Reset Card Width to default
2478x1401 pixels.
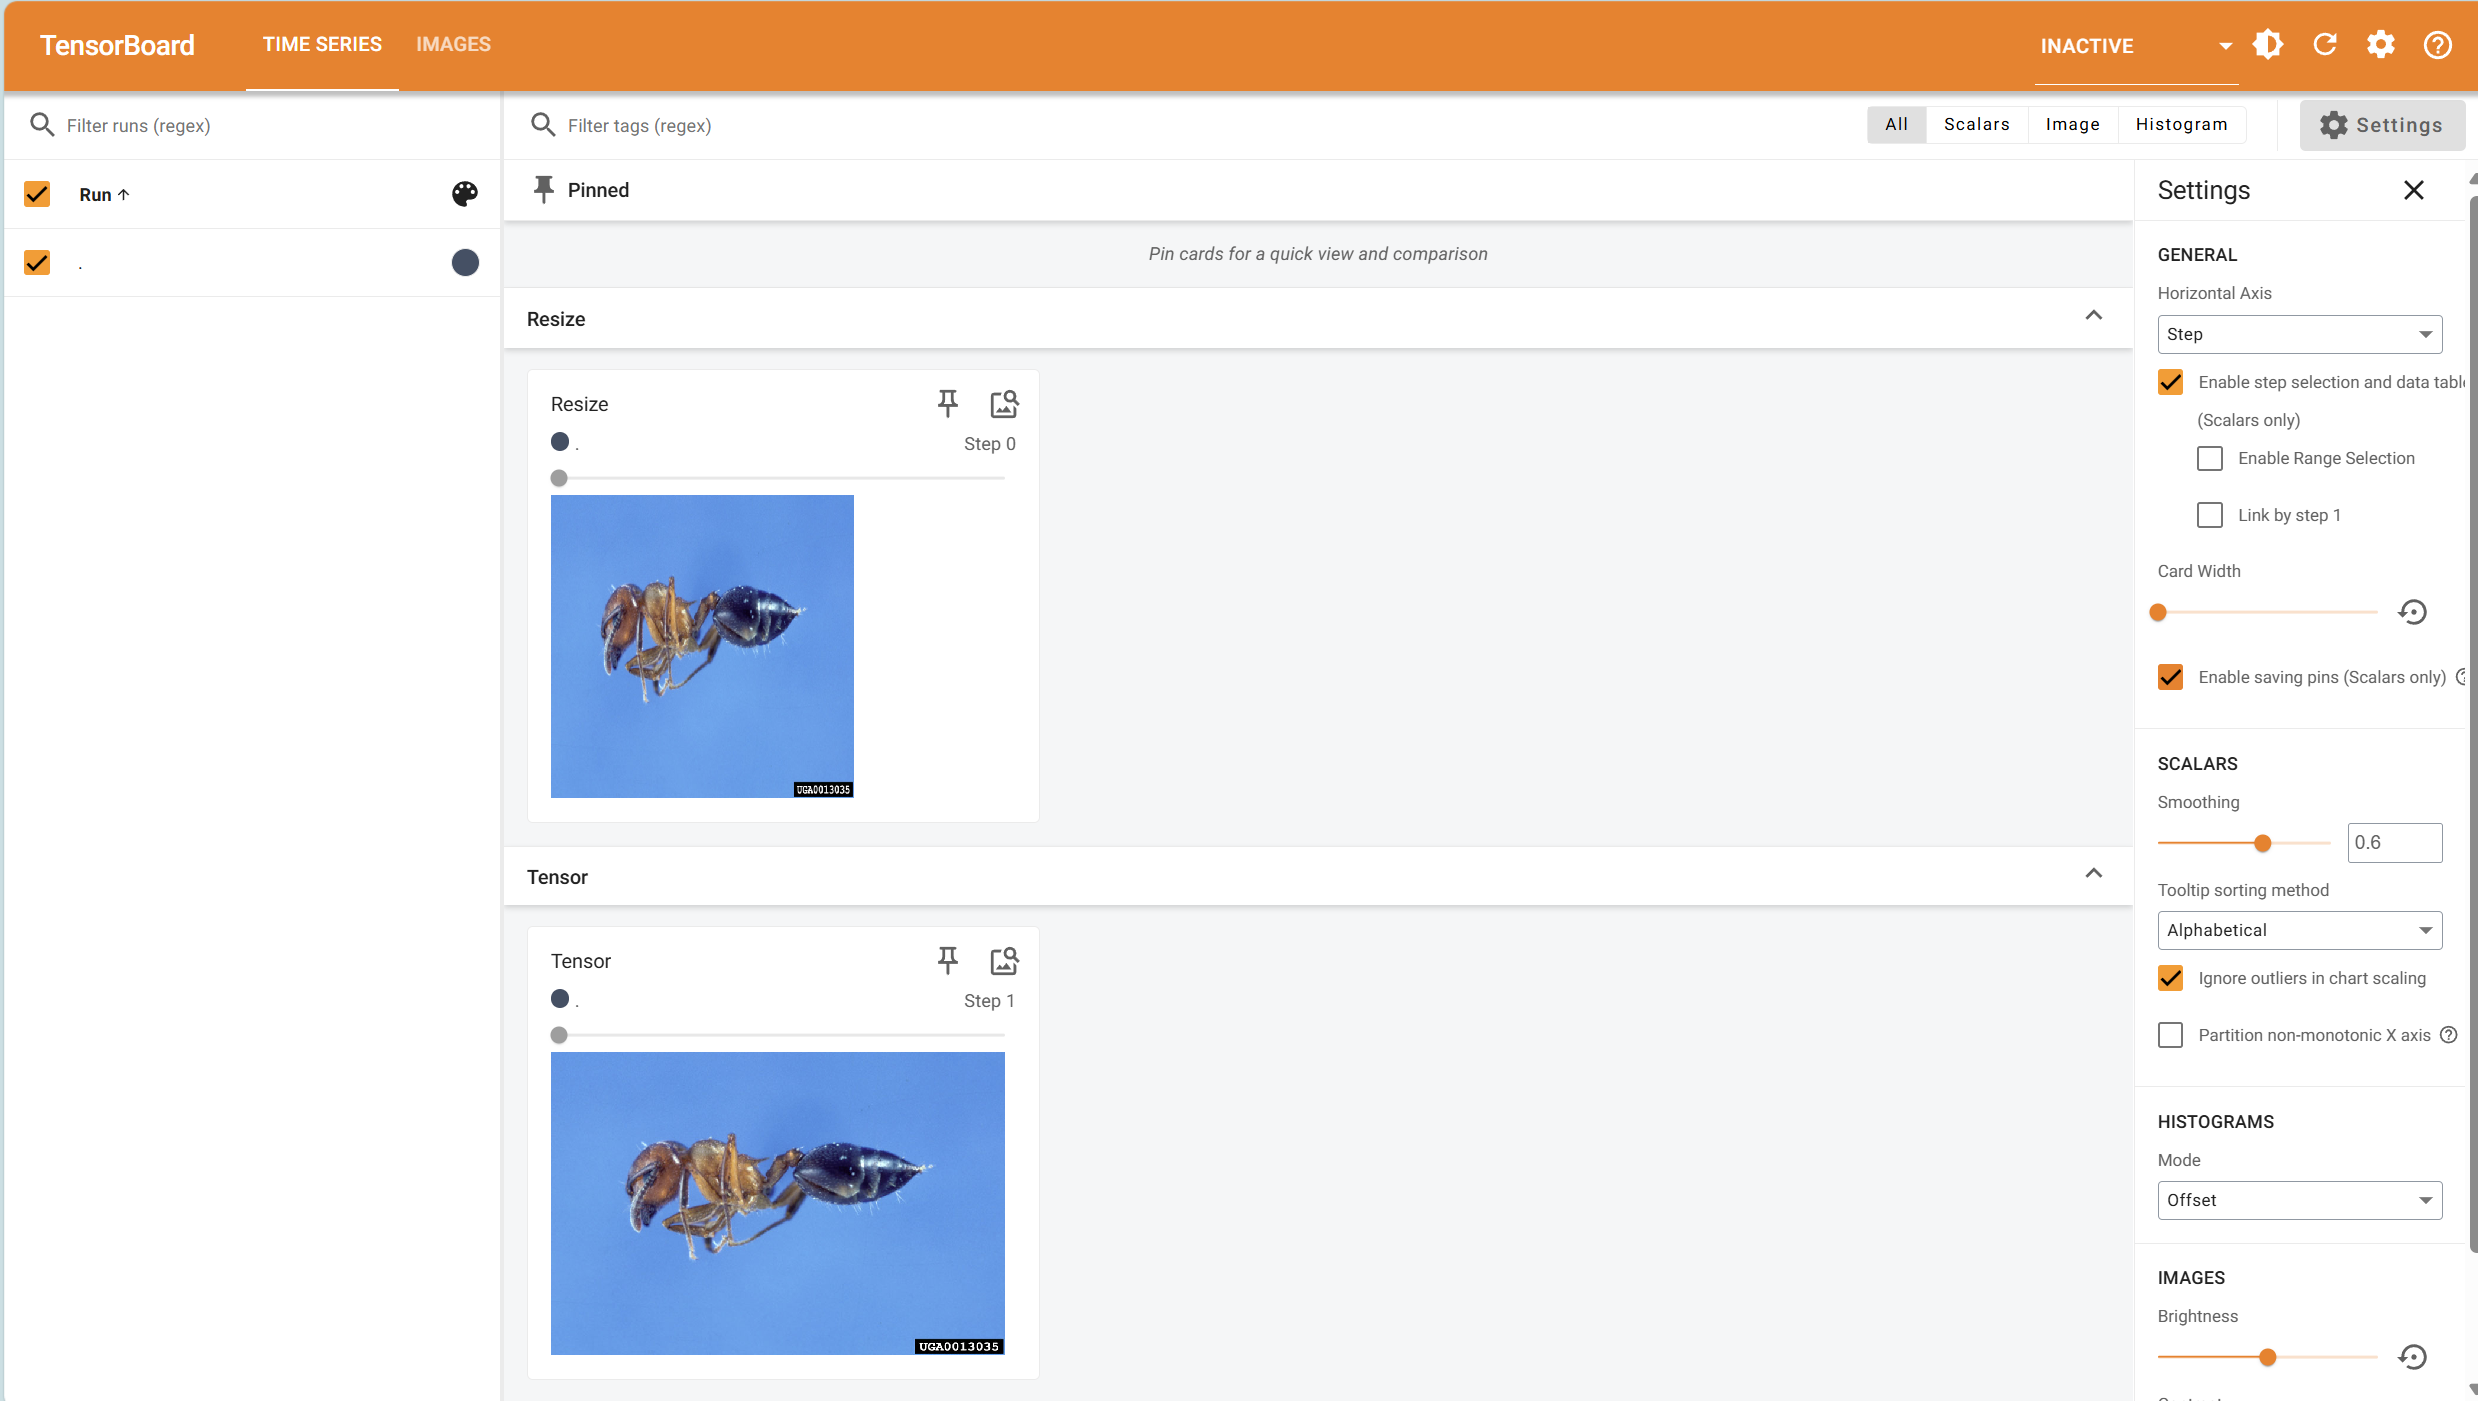(x=2413, y=612)
